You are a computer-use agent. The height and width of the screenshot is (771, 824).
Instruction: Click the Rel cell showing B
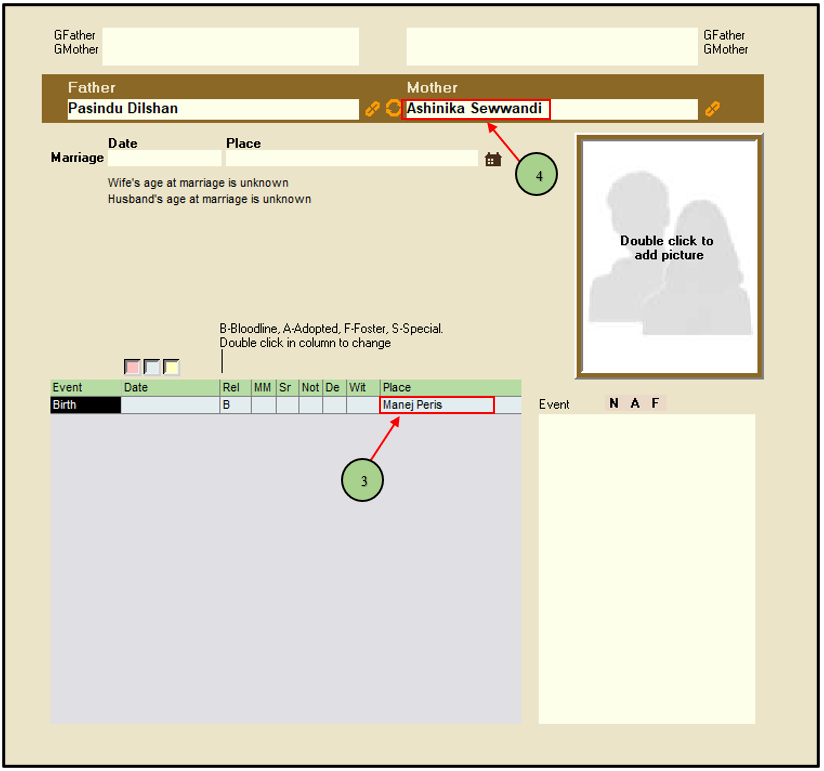(234, 405)
